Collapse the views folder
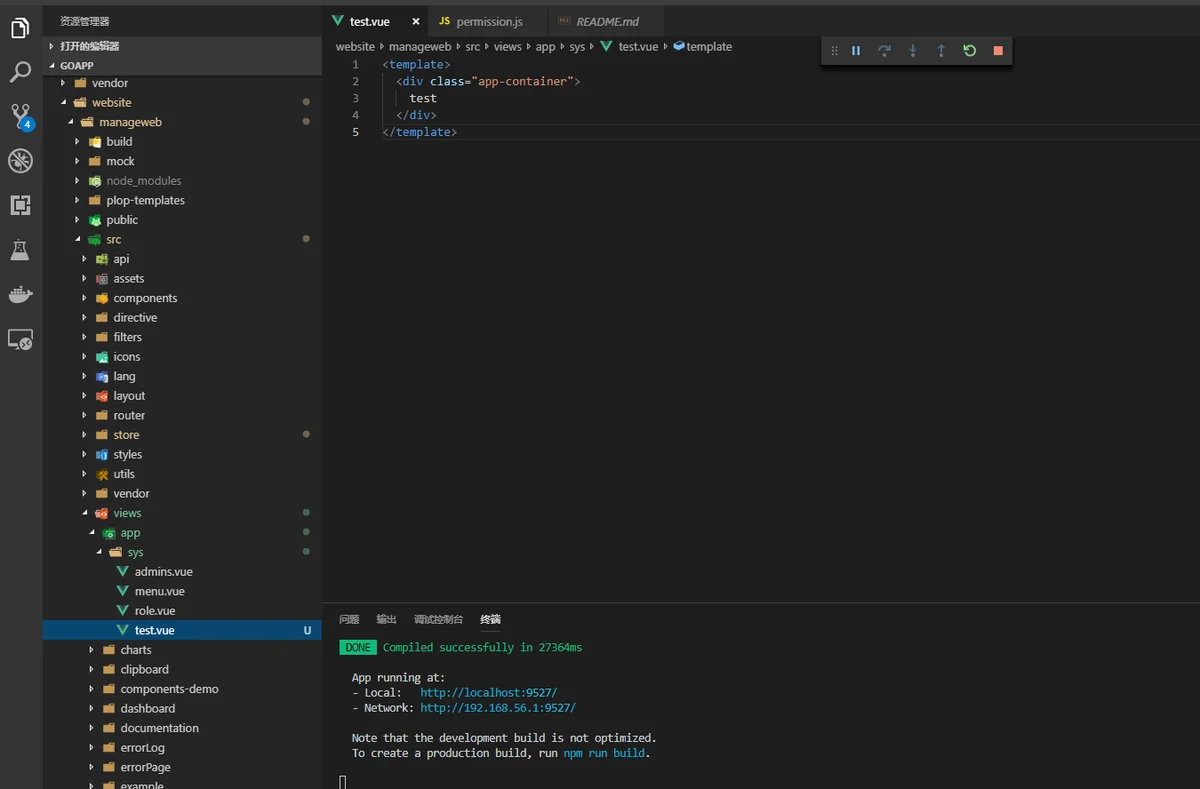 point(127,513)
